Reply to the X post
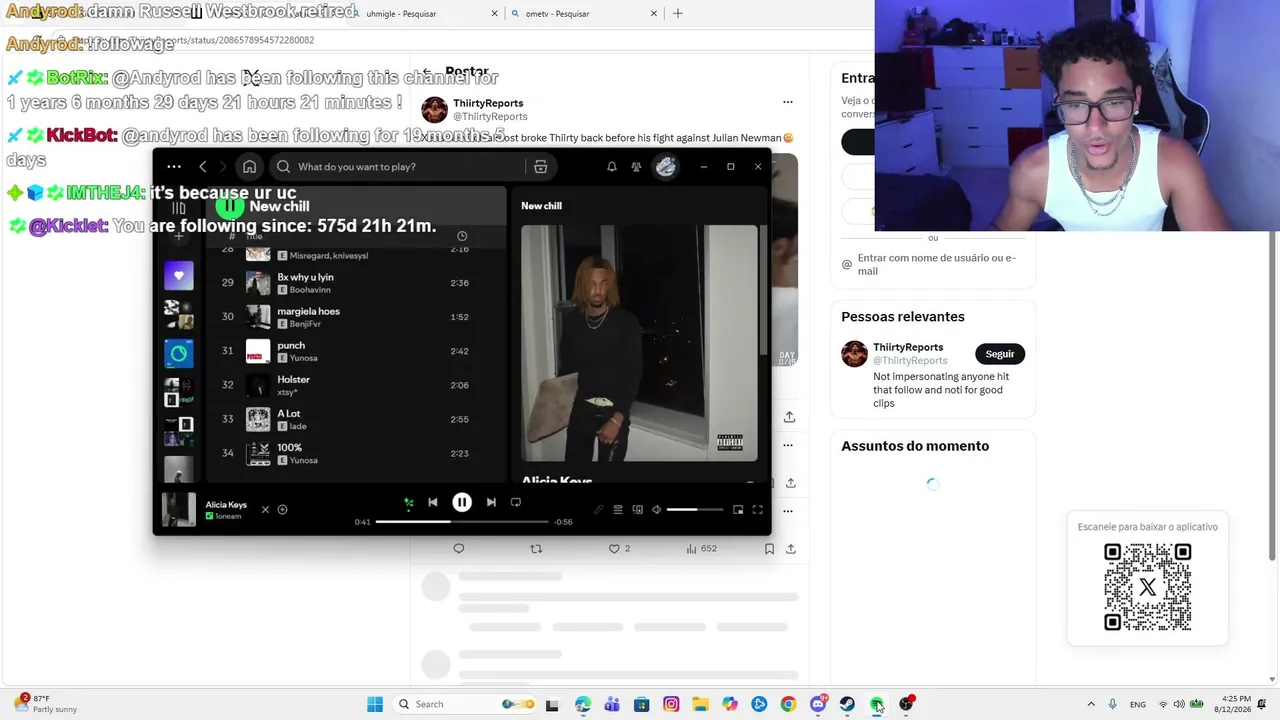 [x=459, y=549]
